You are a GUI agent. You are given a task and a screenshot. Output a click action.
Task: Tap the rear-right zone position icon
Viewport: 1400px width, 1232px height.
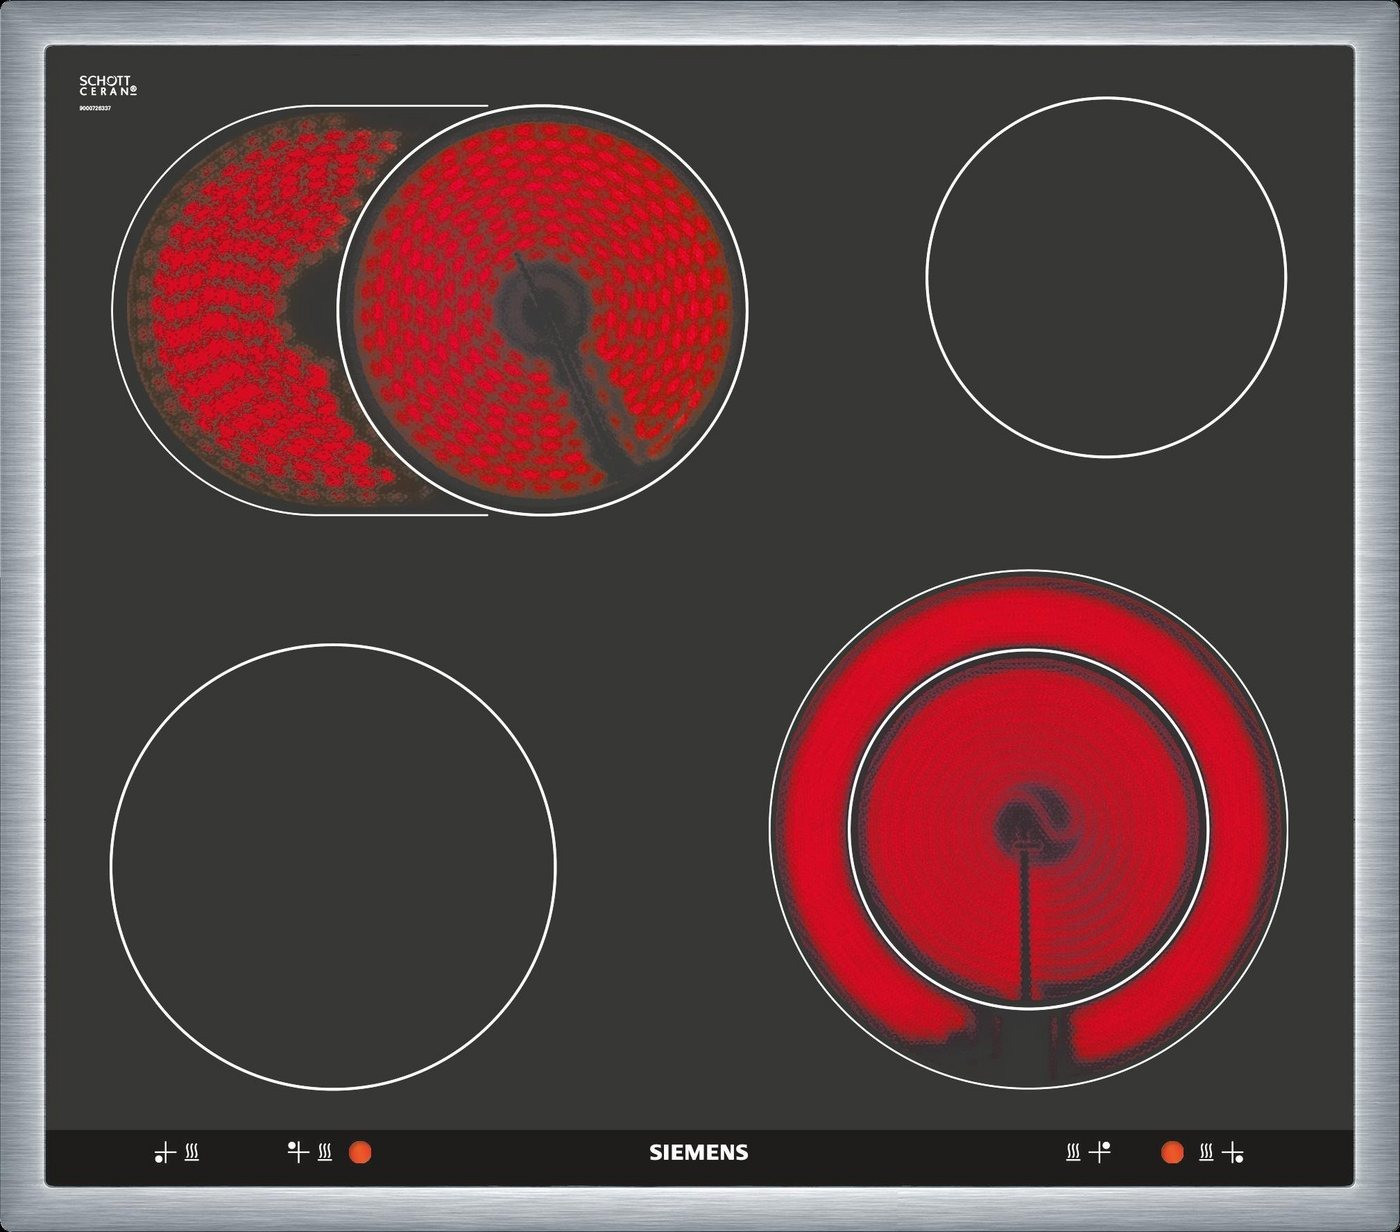[x=1100, y=1152]
